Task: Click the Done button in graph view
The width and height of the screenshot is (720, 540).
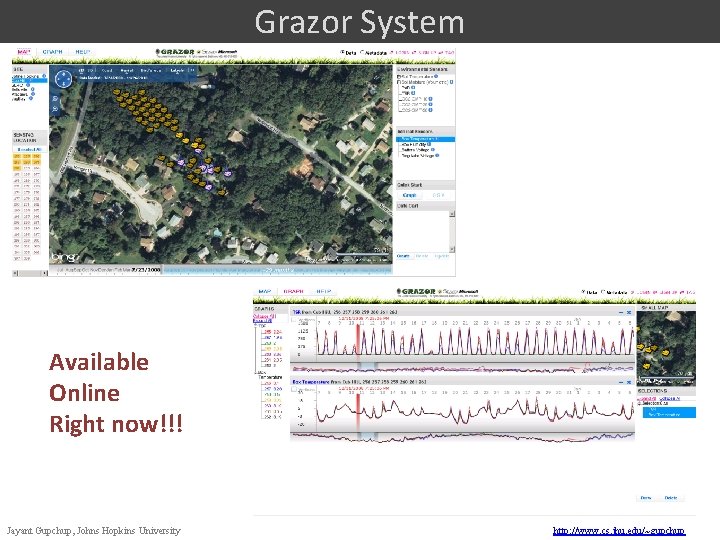Action: point(646,498)
